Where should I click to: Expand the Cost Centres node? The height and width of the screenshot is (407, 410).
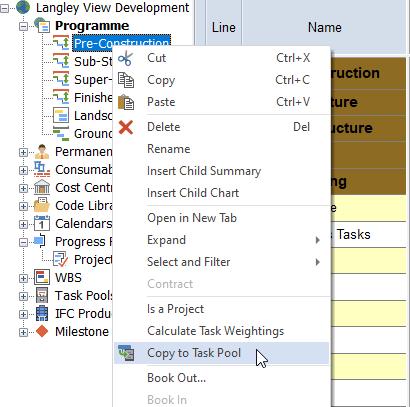coord(23,188)
